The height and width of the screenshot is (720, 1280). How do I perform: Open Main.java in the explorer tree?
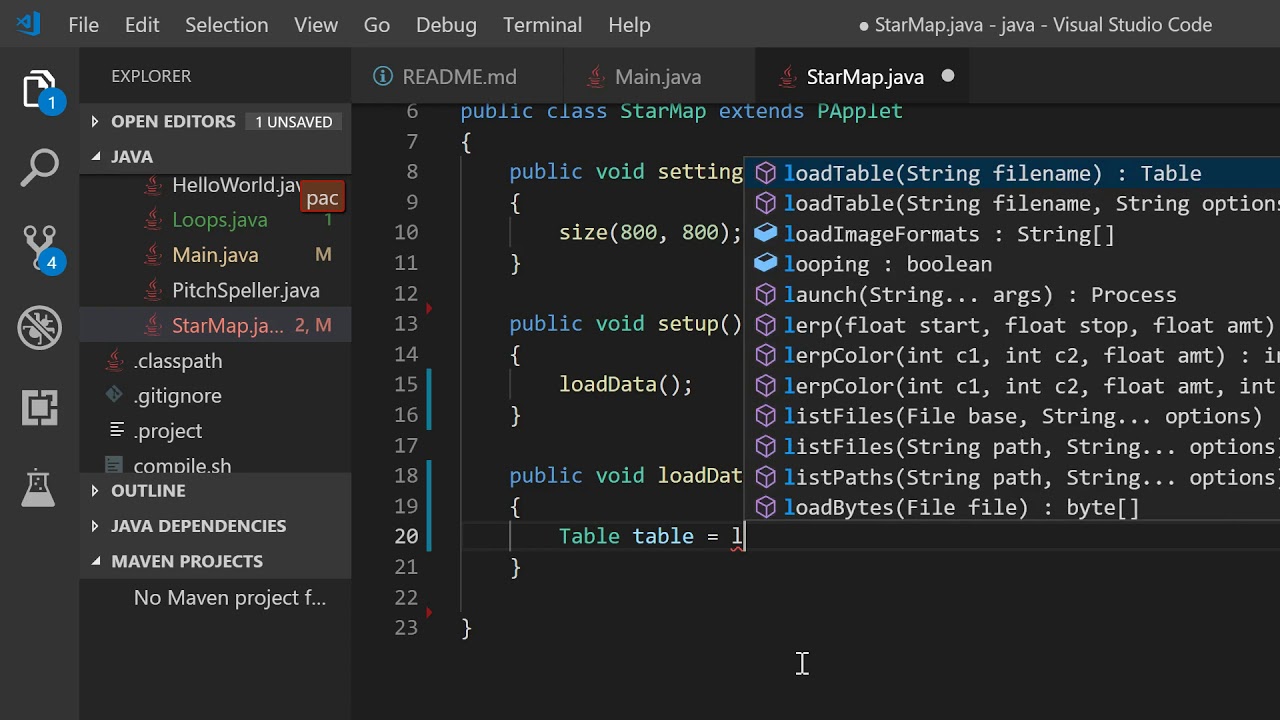click(x=215, y=255)
